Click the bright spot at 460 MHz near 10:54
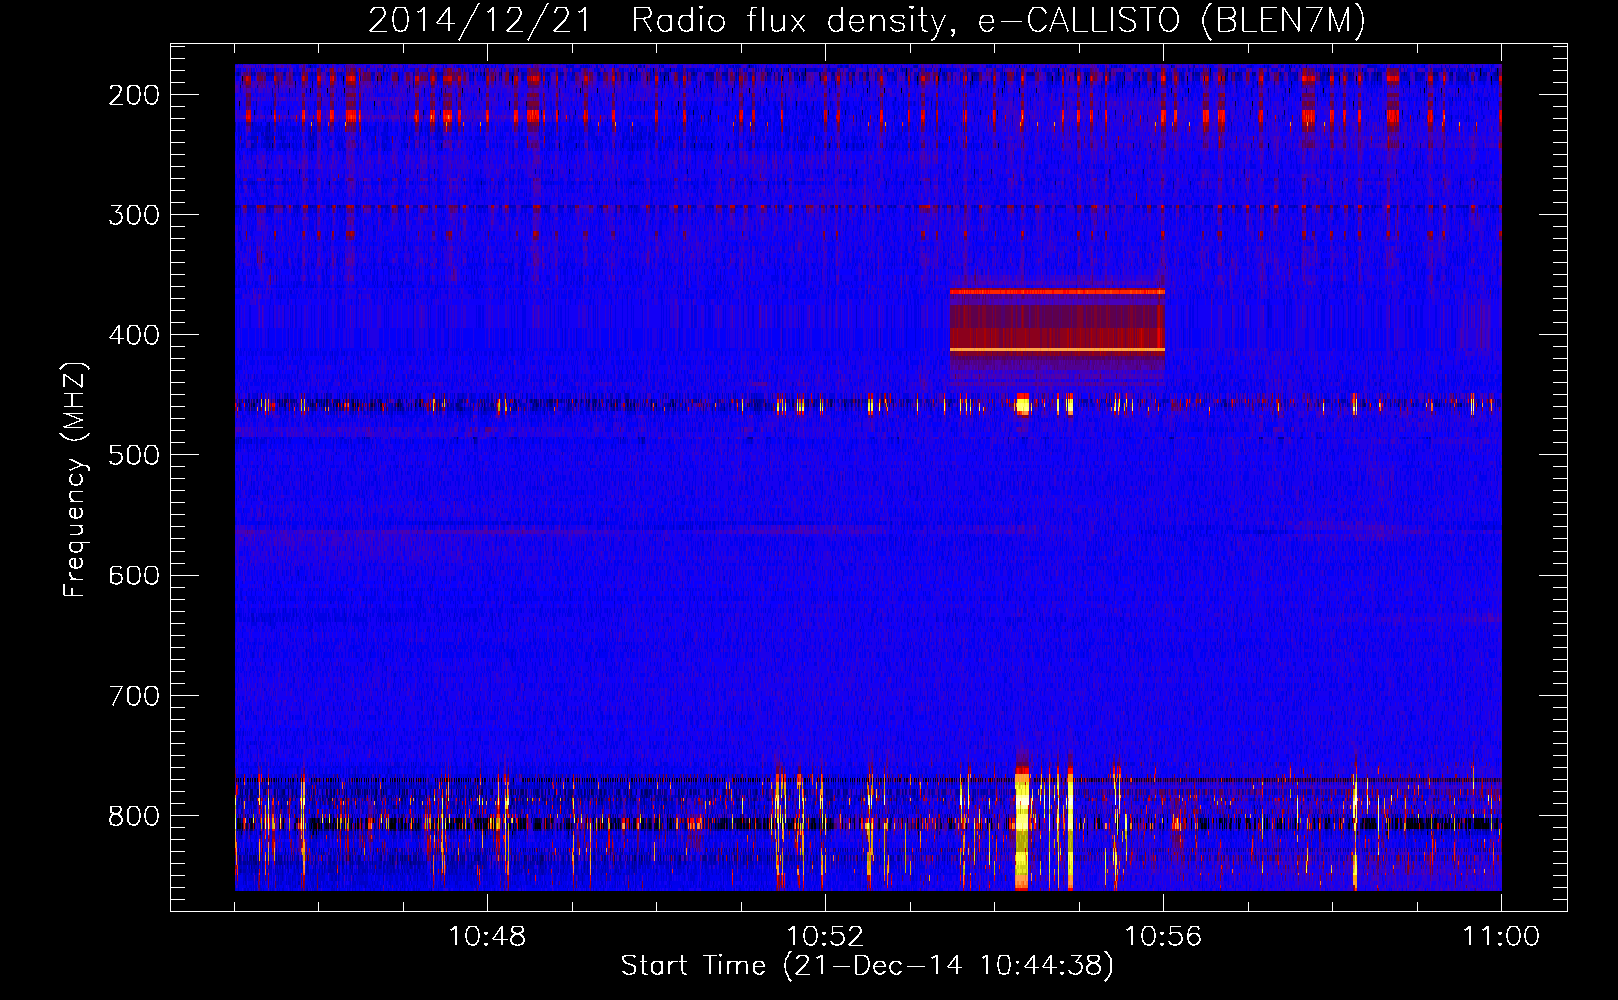Screen dimensions: 1618x1000 pos(1022,405)
